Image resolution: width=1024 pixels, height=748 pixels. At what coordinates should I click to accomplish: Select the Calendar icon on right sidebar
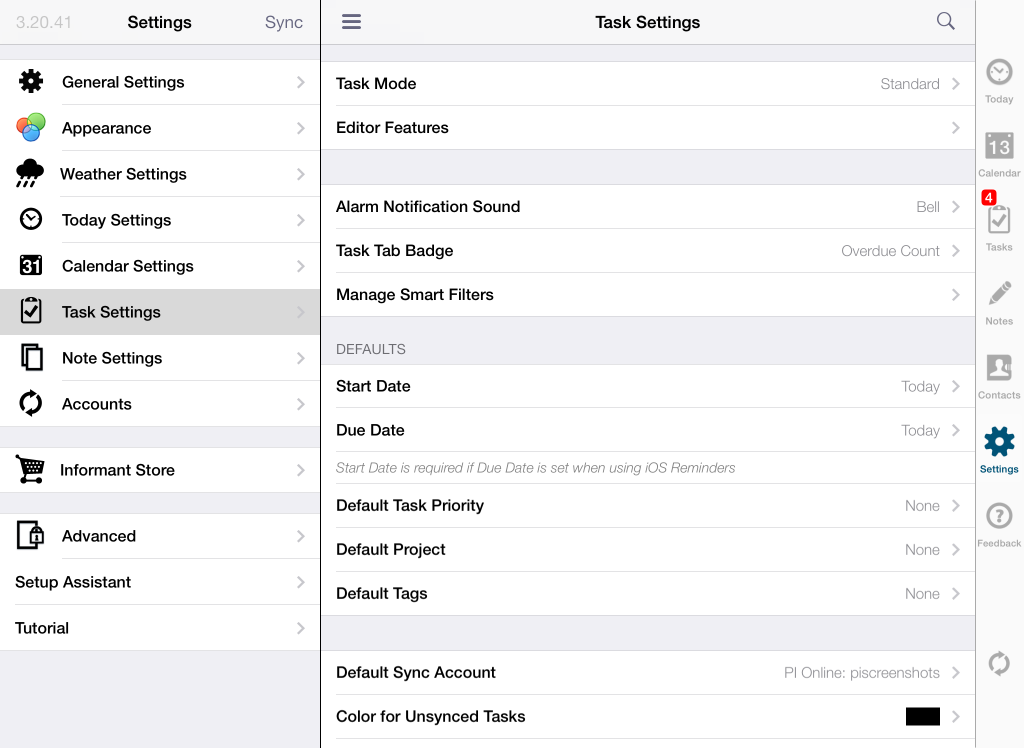(998, 152)
